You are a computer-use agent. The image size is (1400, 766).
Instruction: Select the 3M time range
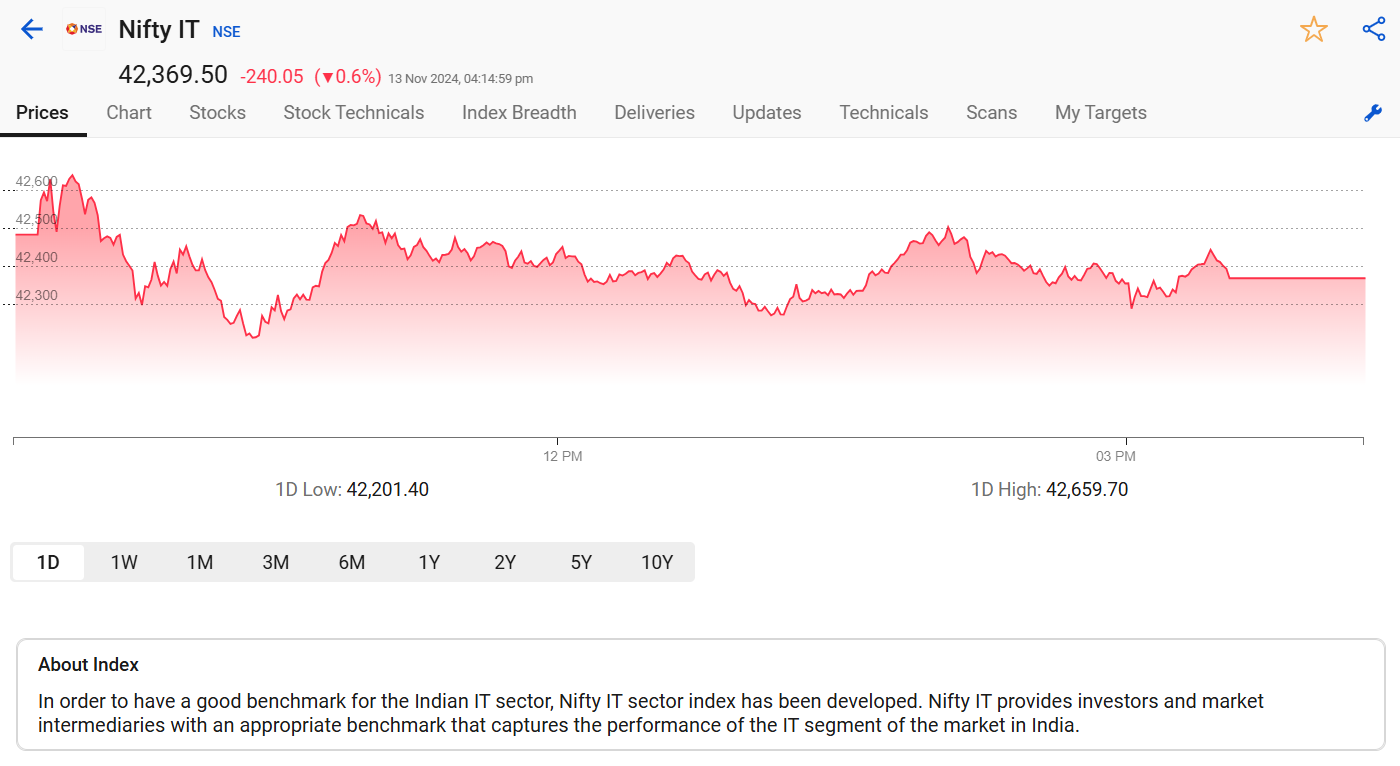coord(276,562)
